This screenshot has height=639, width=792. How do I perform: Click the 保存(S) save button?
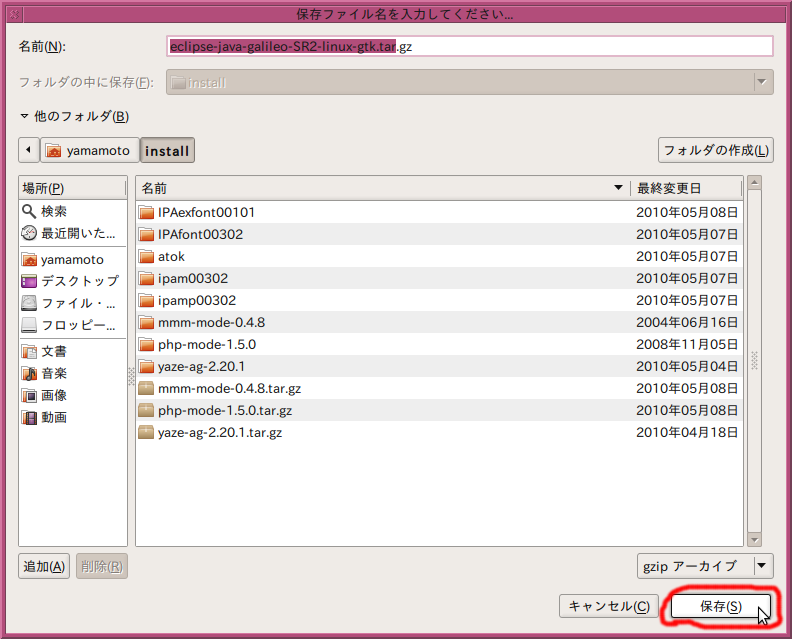click(721, 606)
